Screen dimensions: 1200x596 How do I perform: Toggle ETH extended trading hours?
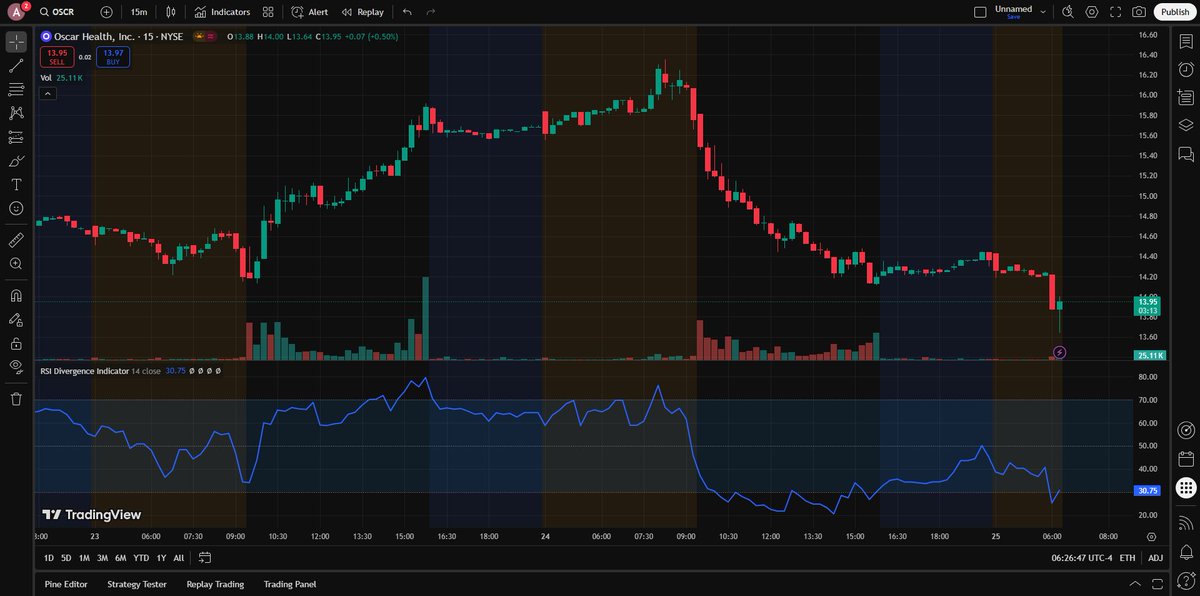click(1127, 558)
